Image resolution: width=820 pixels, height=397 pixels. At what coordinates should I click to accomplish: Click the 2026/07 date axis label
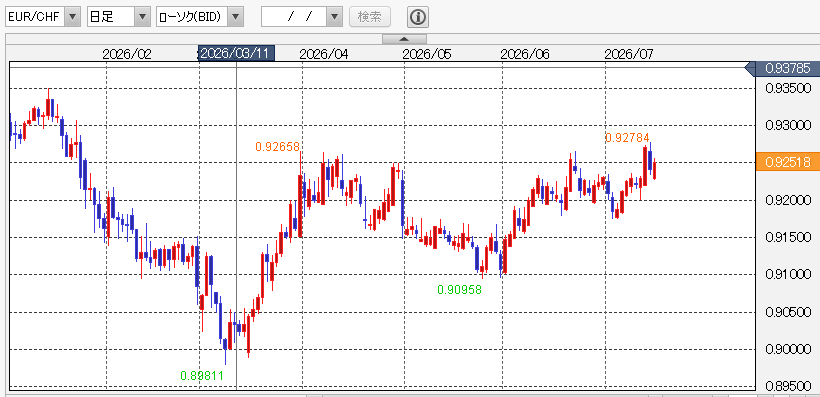point(629,54)
